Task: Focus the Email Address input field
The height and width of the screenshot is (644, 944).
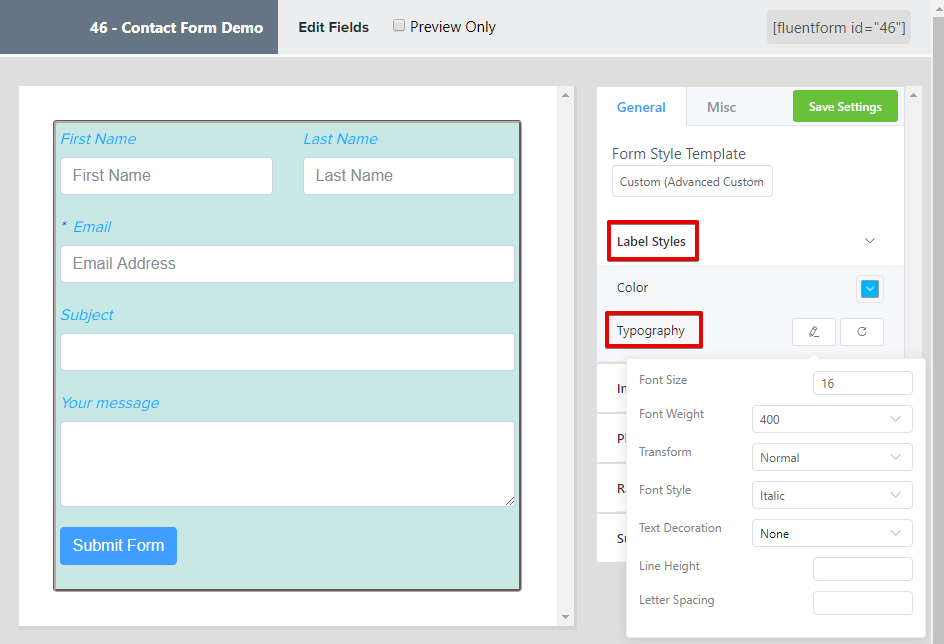Action: click(x=287, y=264)
